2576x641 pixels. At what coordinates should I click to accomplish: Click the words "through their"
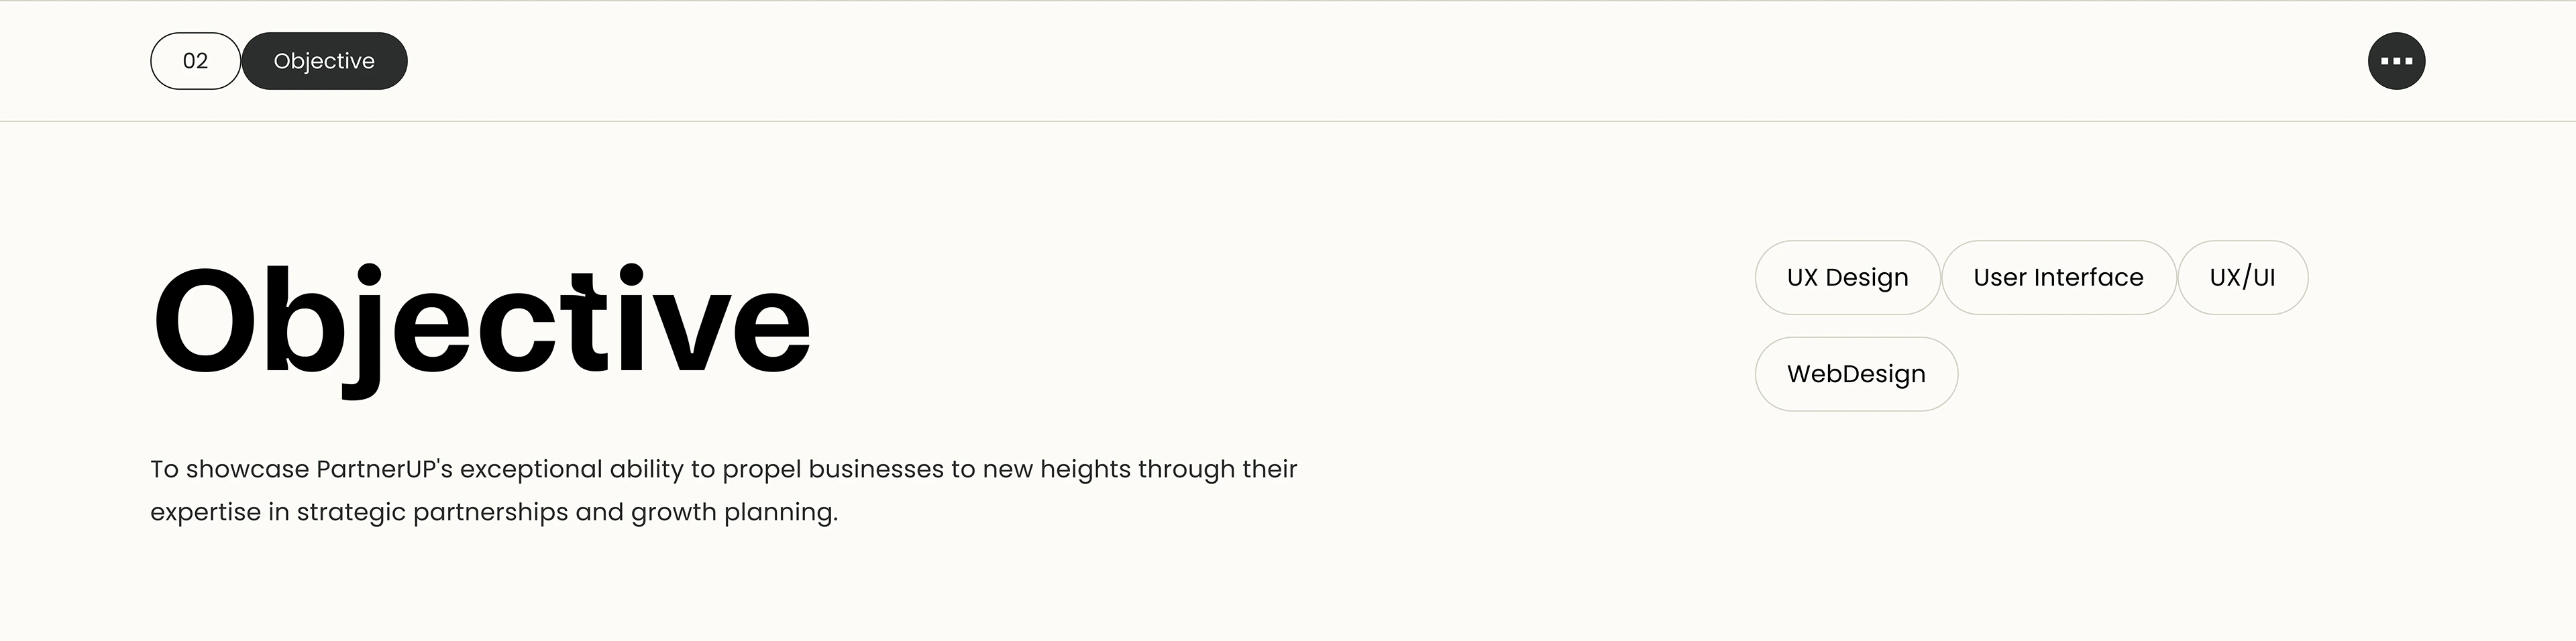coord(1217,469)
